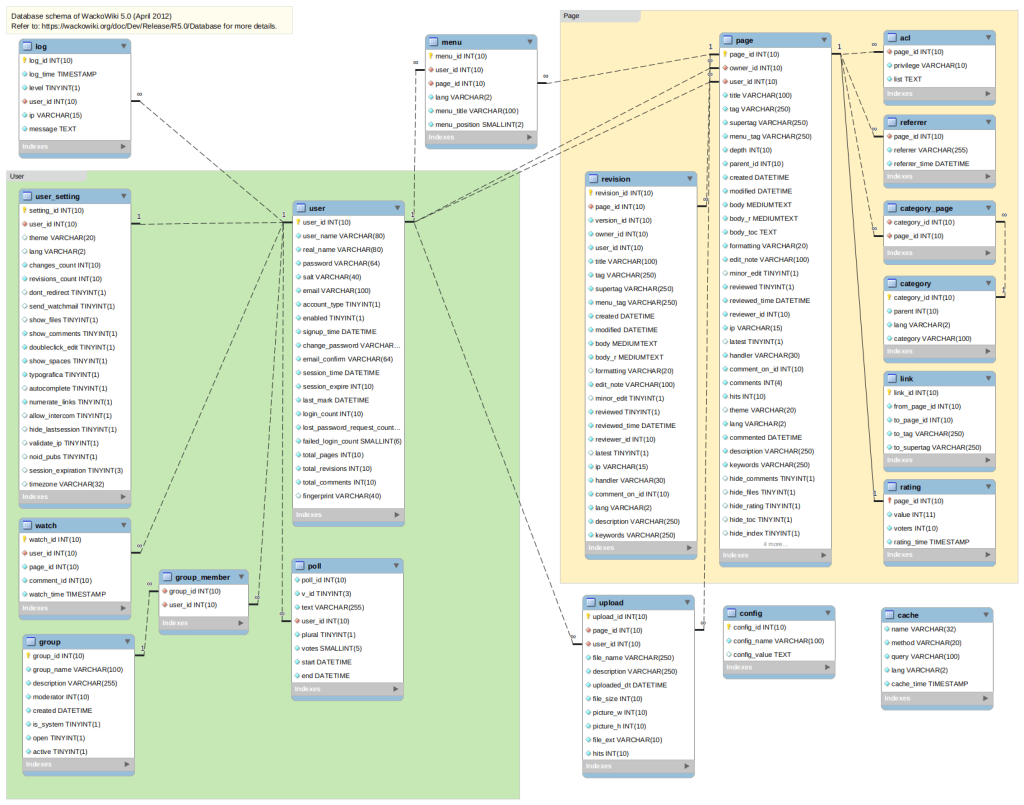Click the key icon beside group_id in group table
Image resolution: width=1024 pixels, height=805 pixels.
[x=26, y=657]
